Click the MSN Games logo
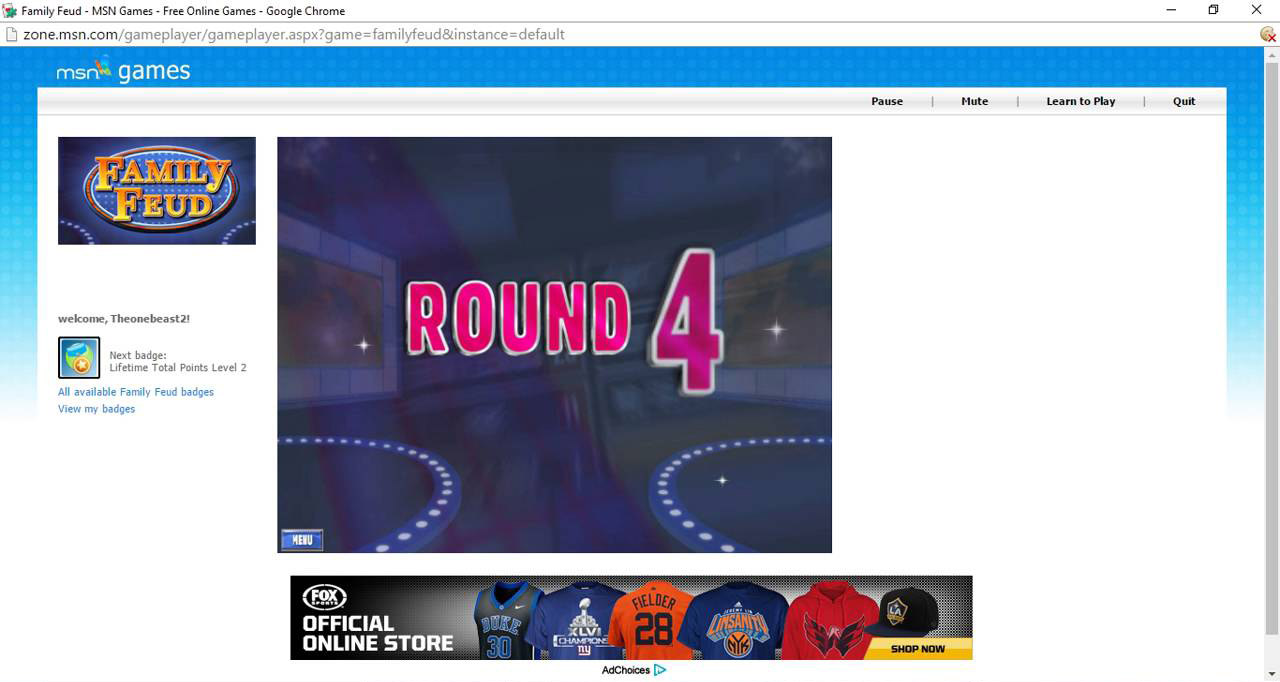The height and width of the screenshot is (682, 1280). point(123,70)
